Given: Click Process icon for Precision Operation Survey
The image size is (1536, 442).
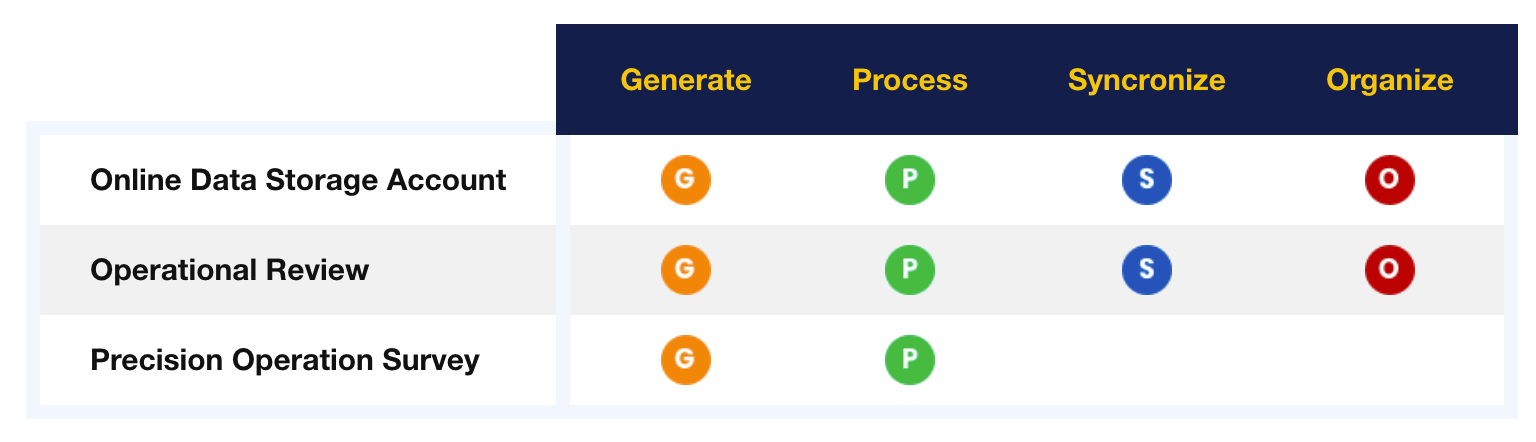Looking at the screenshot, I should 910,360.
